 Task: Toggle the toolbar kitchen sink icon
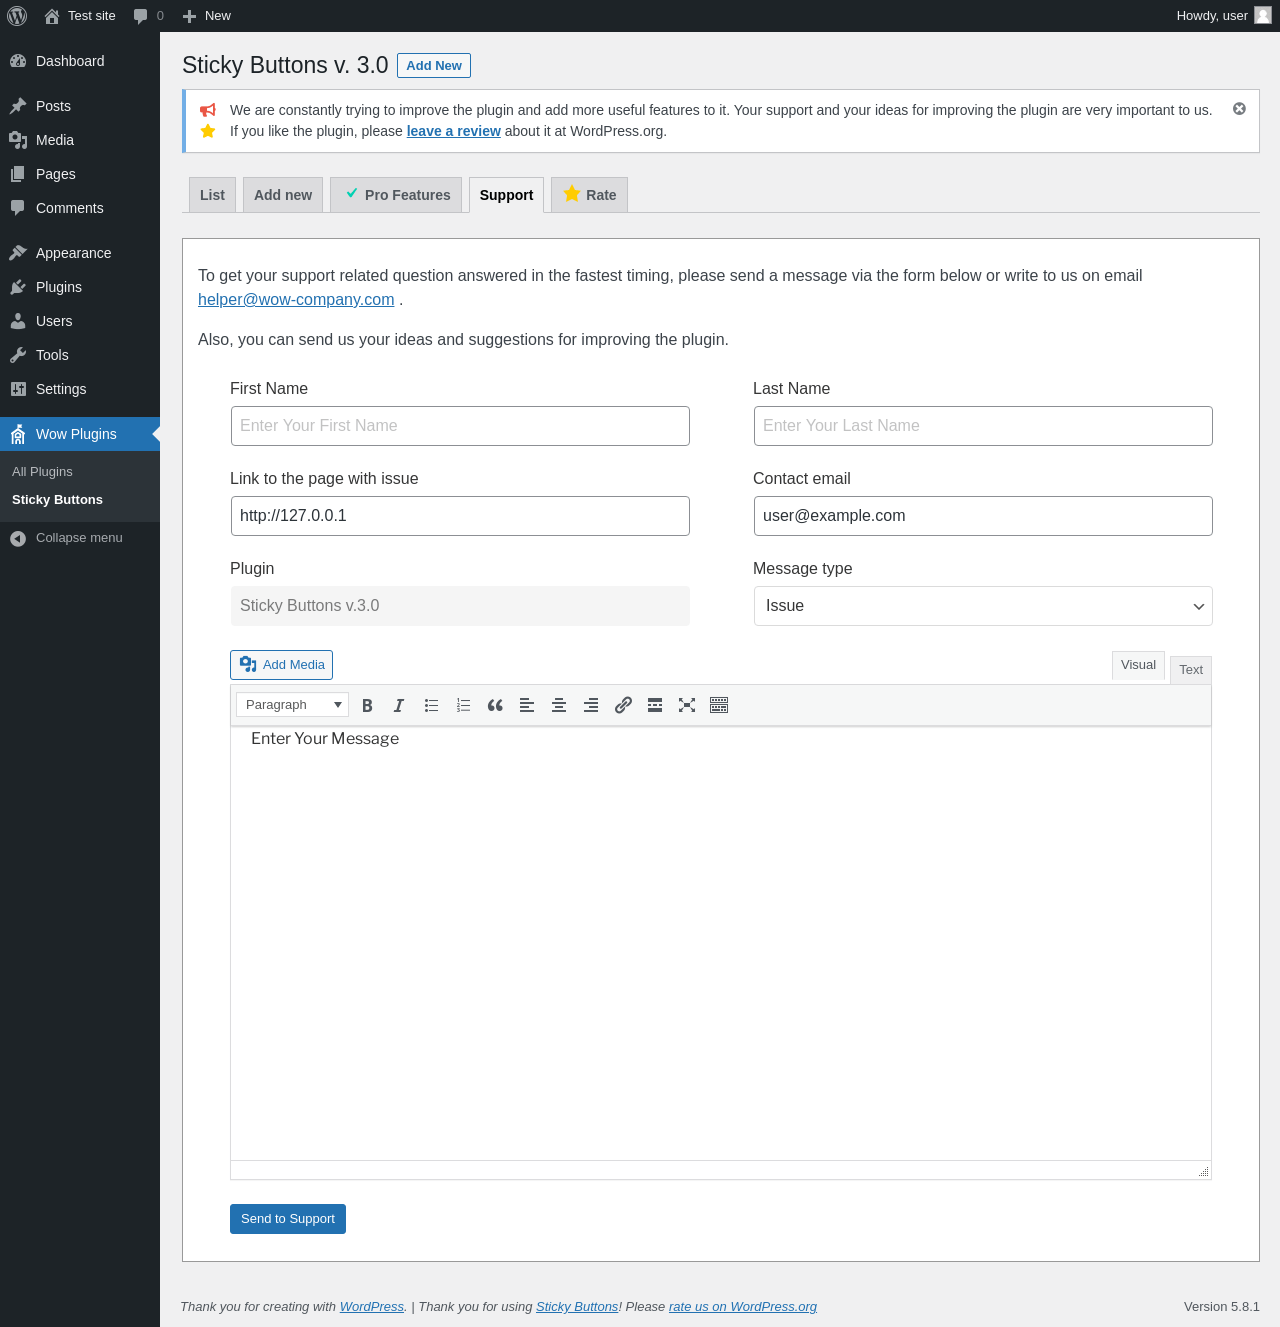(719, 705)
